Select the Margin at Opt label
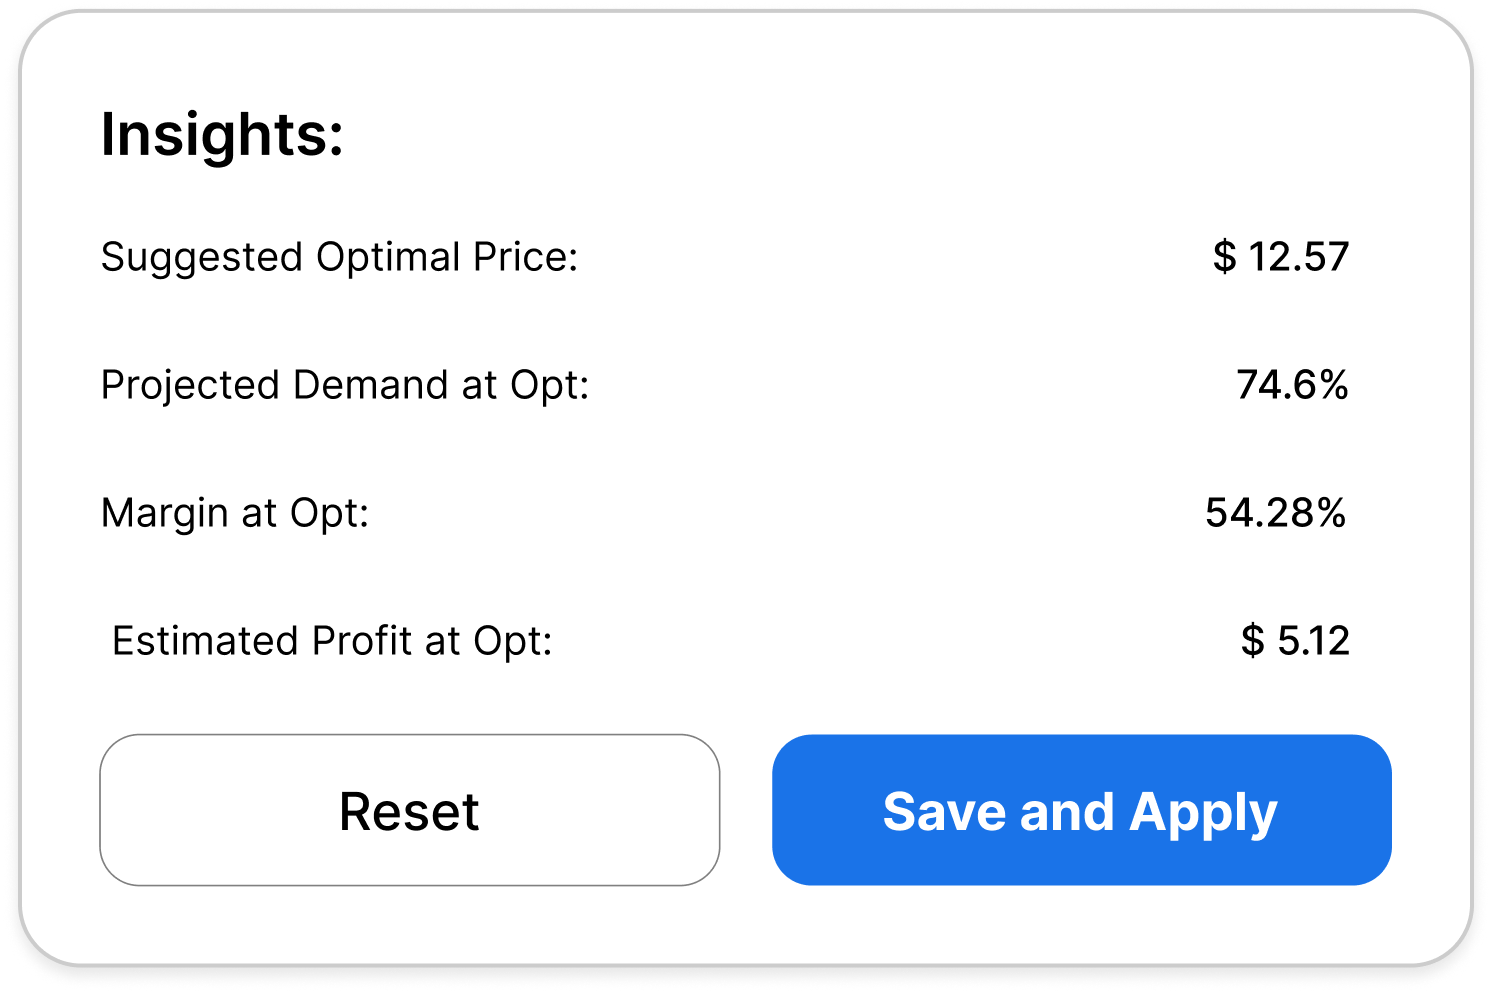The height and width of the screenshot is (991, 1489). coord(235,513)
